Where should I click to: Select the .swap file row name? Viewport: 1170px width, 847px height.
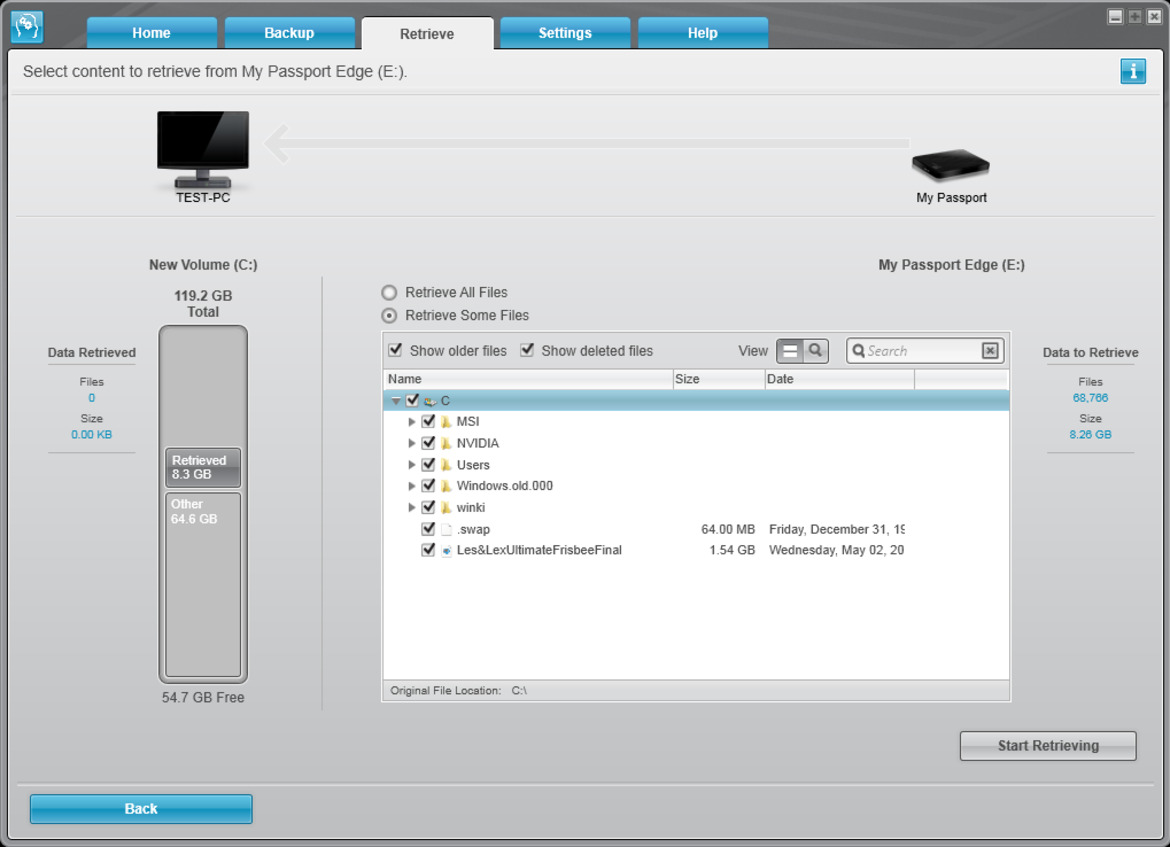point(473,529)
